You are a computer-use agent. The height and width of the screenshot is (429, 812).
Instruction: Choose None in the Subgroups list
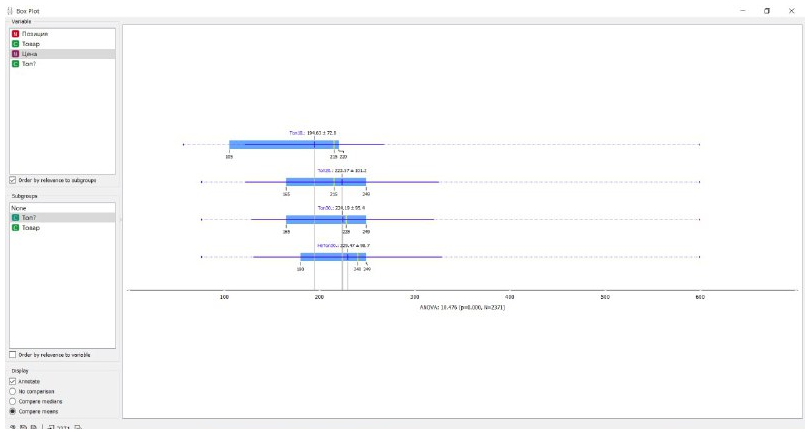pyautogui.click(x=62, y=208)
